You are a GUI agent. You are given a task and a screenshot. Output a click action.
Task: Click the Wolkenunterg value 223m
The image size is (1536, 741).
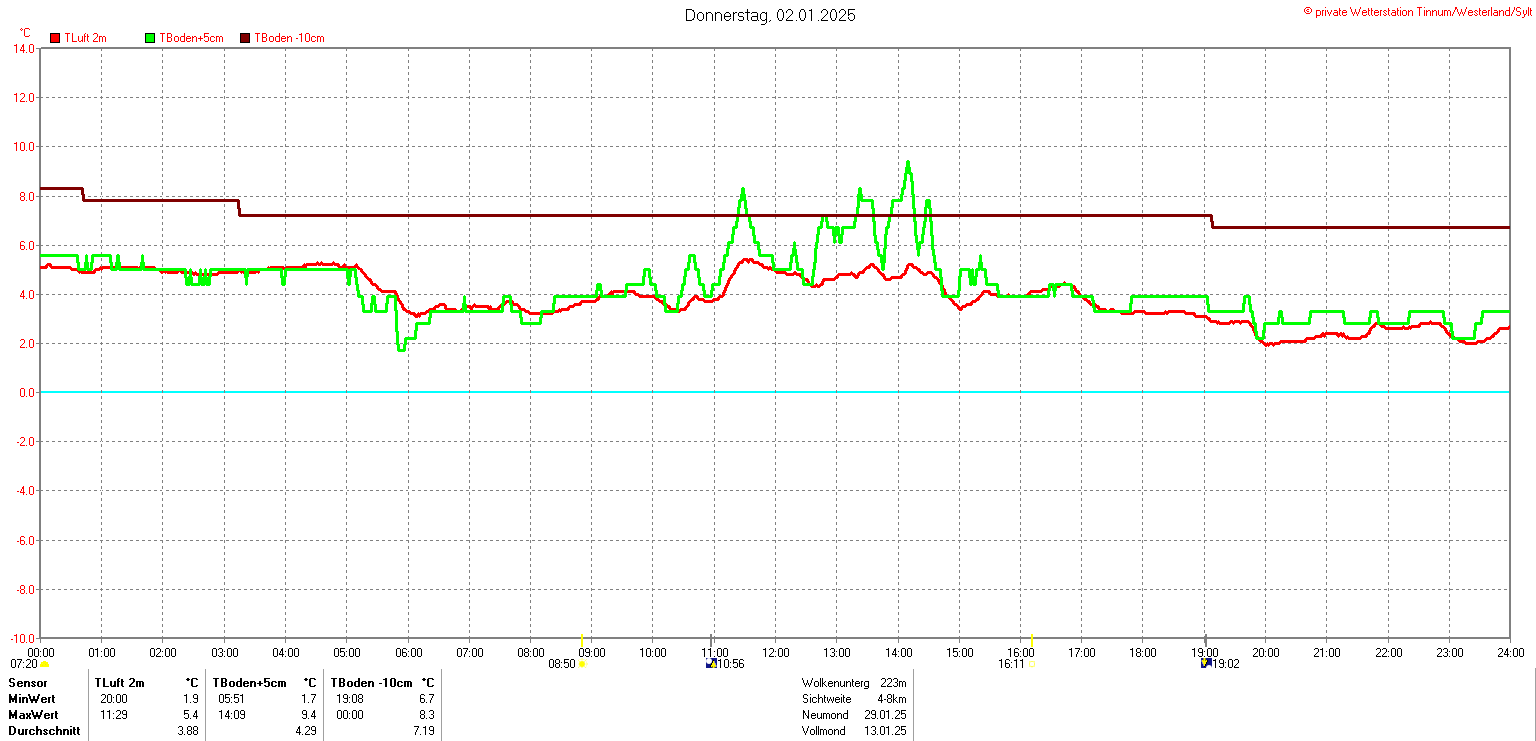(893, 683)
